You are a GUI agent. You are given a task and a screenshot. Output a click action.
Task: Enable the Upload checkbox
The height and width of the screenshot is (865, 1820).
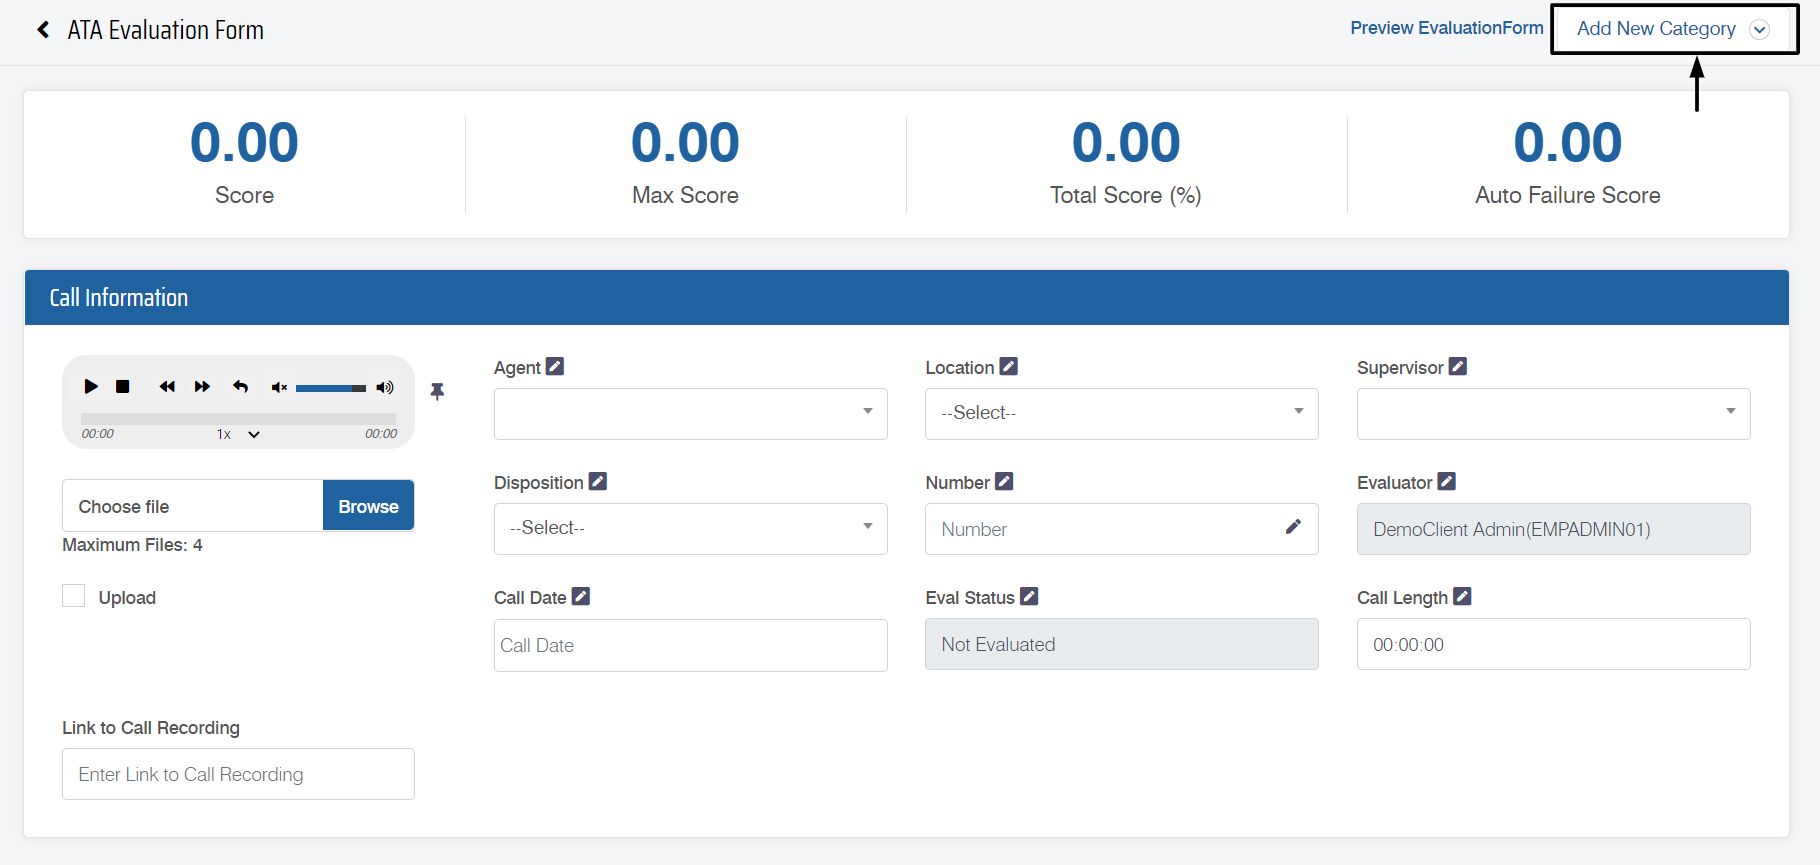(x=74, y=597)
